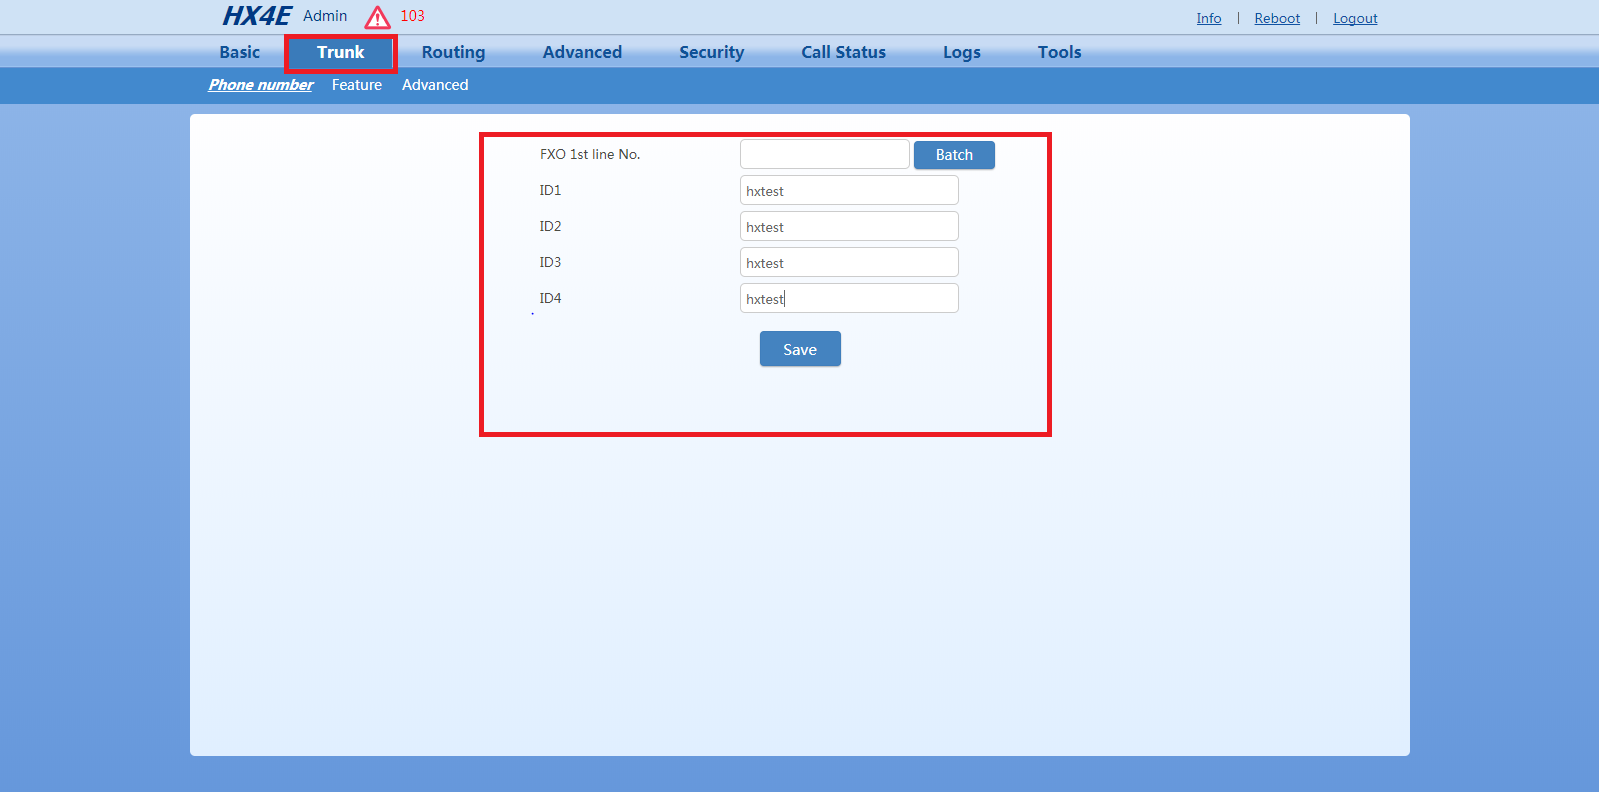Click the Batch button
Image resolution: width=1599 pixels, height=792 pixels.
coord(954,155)
